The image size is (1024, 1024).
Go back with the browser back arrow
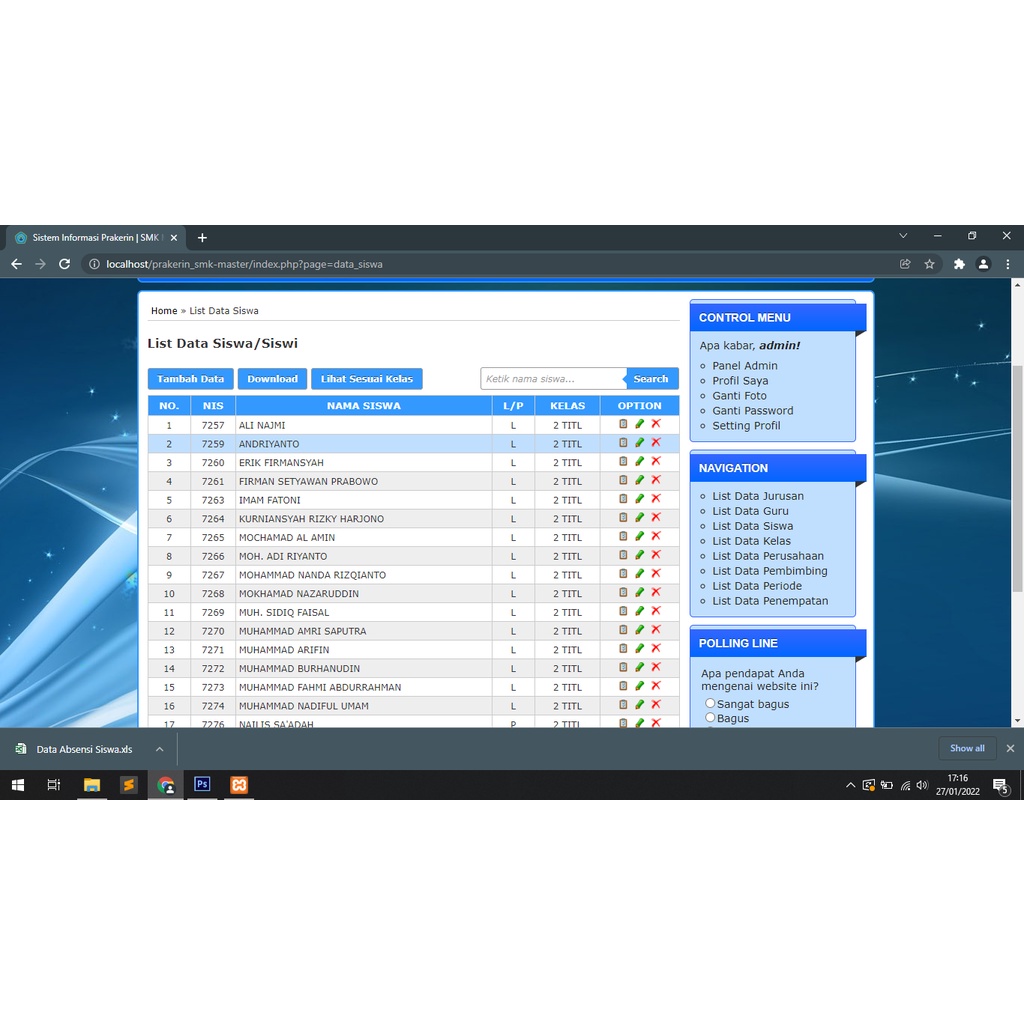[16, 264]
